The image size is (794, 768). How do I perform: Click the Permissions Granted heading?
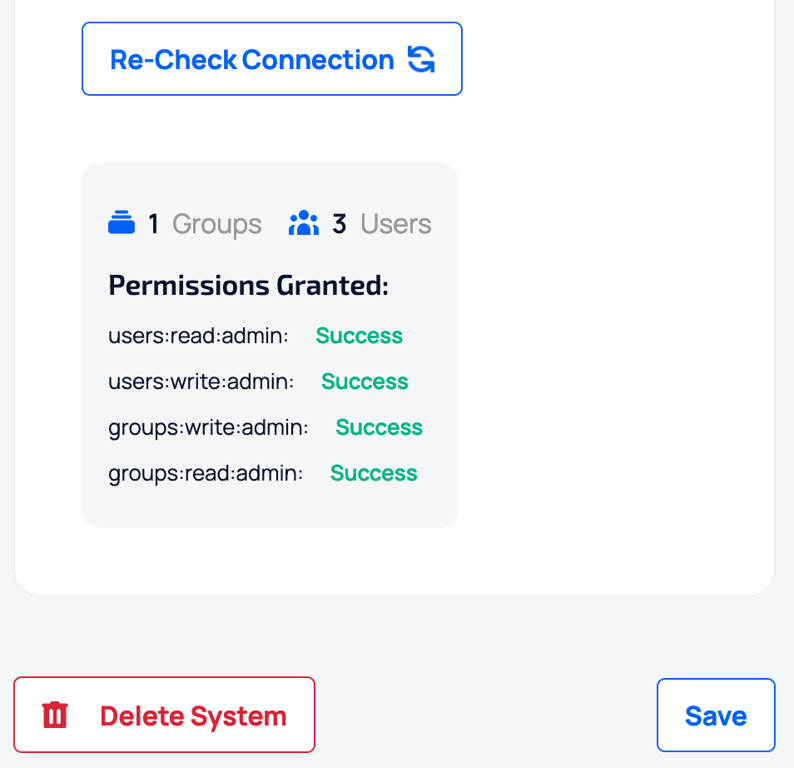[249, 286]
